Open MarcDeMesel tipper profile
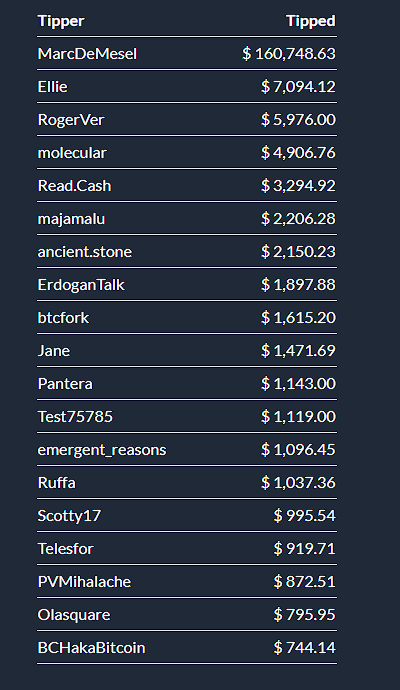 point(87,54)
